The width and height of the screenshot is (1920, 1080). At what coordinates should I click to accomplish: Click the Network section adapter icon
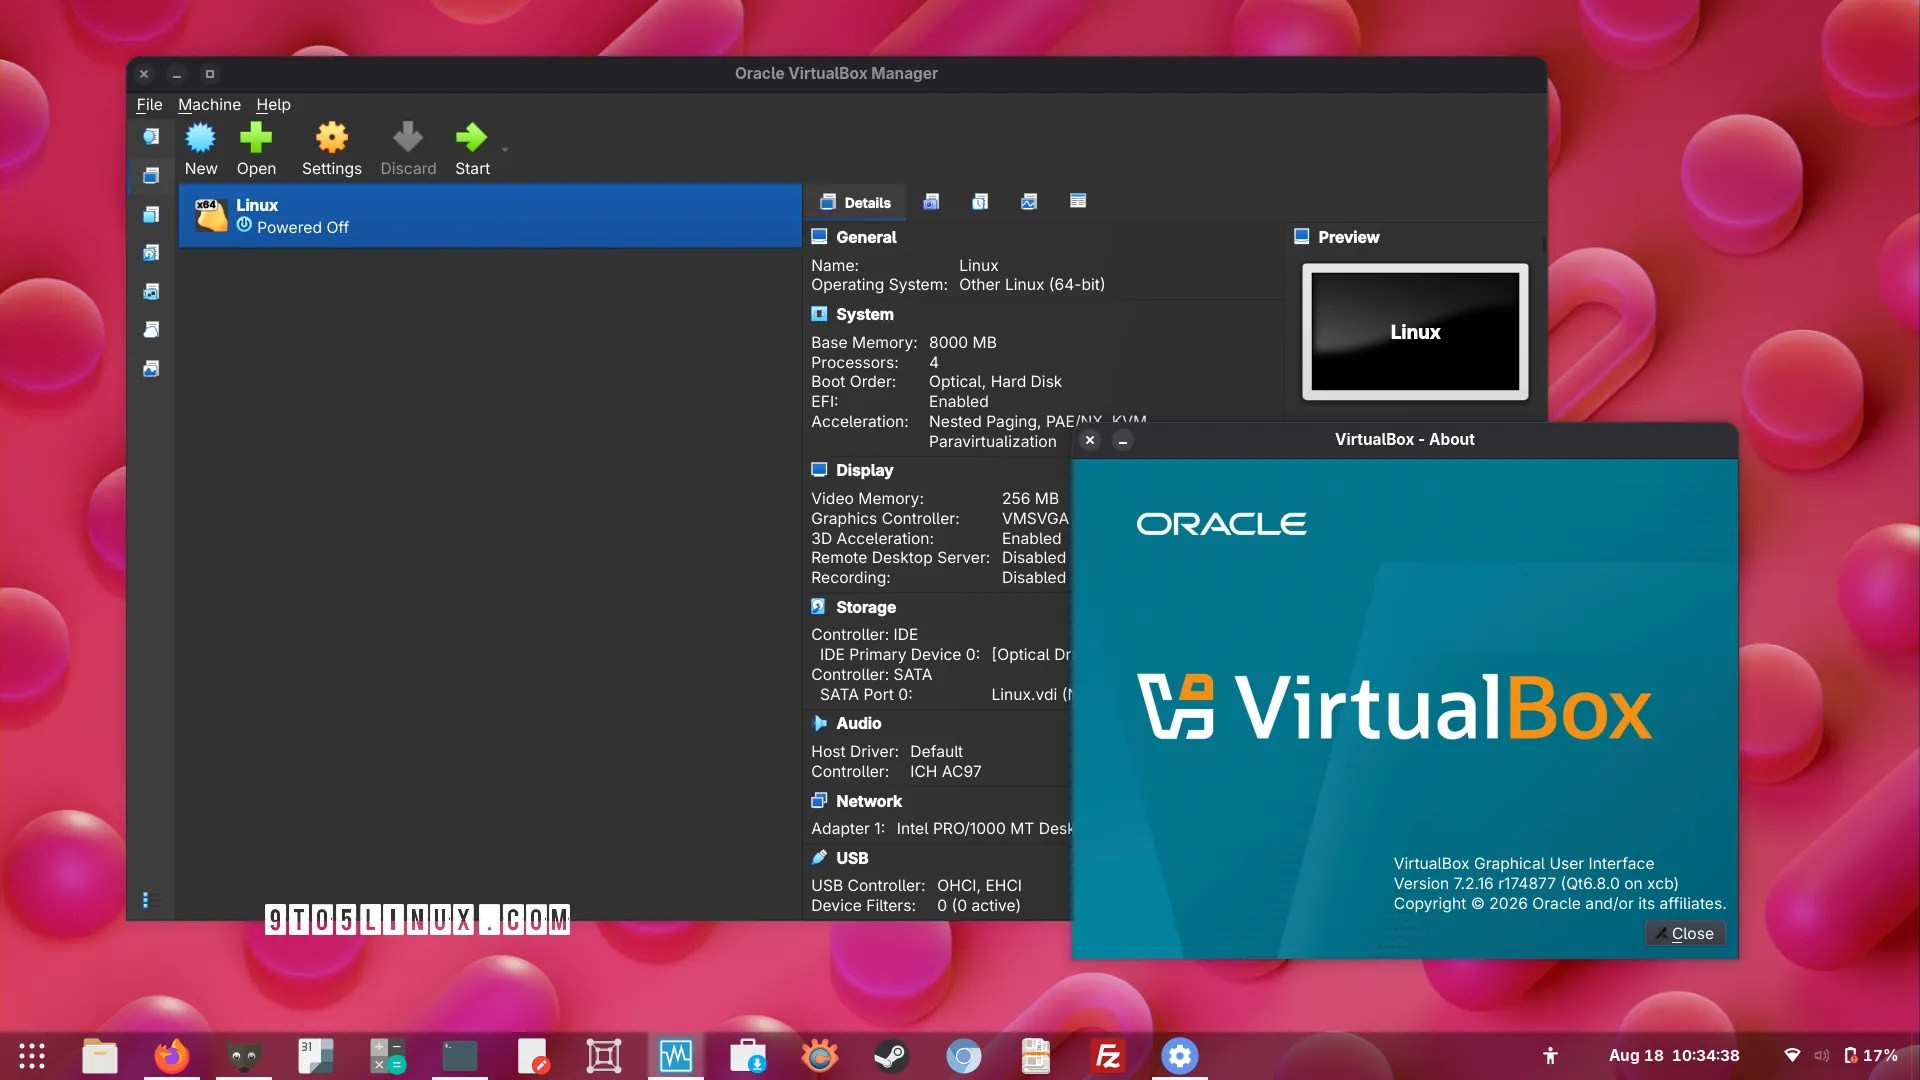819,800
